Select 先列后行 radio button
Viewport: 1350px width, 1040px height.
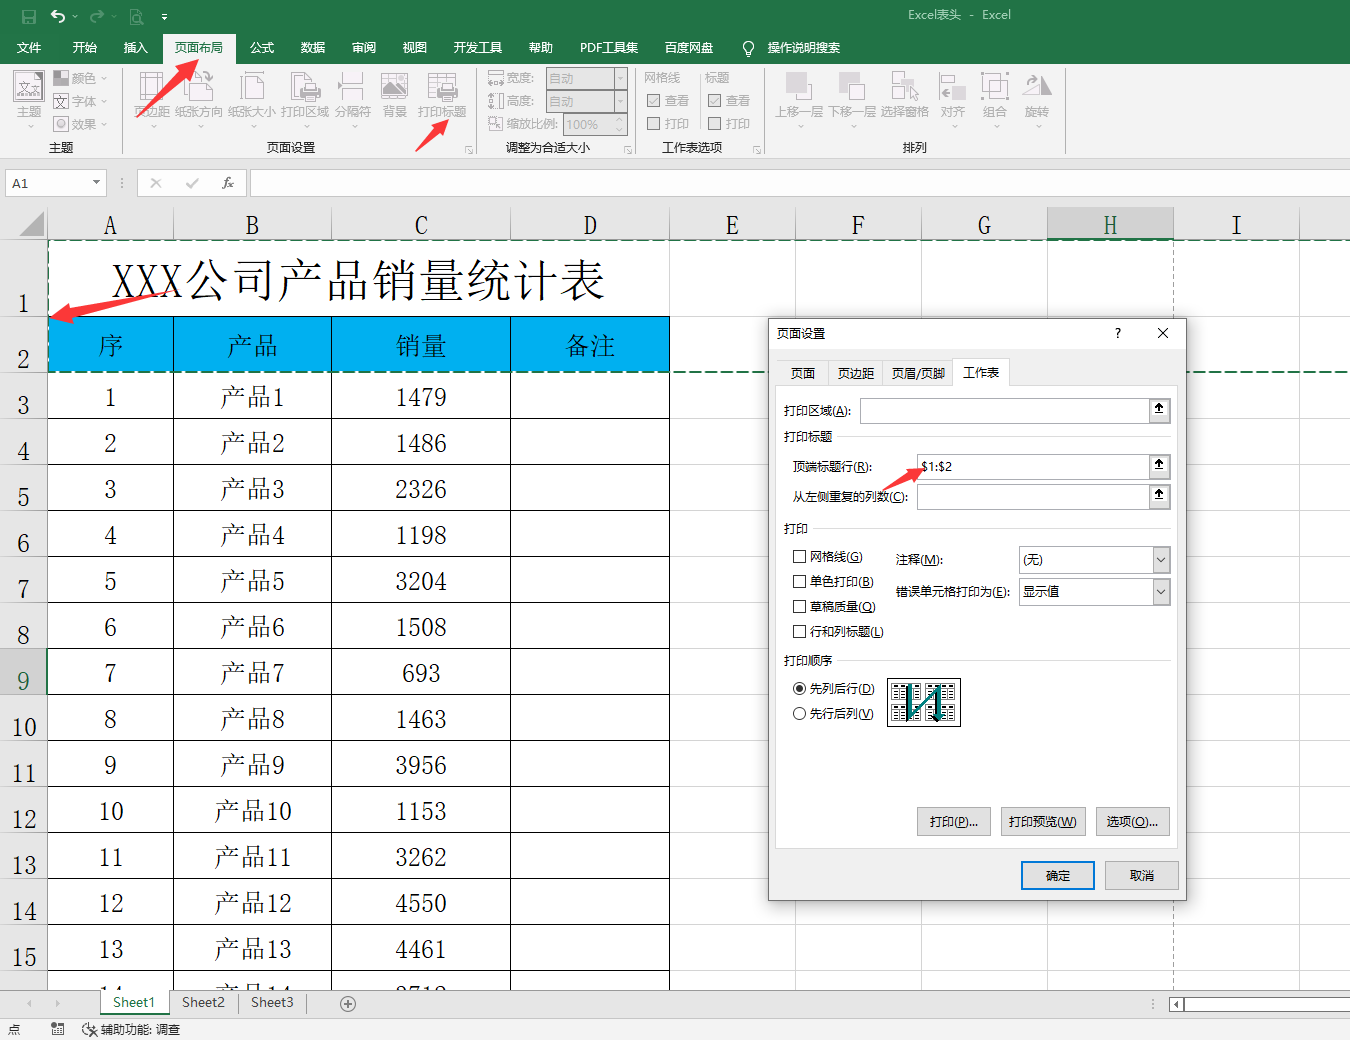[x=799, y=689]
